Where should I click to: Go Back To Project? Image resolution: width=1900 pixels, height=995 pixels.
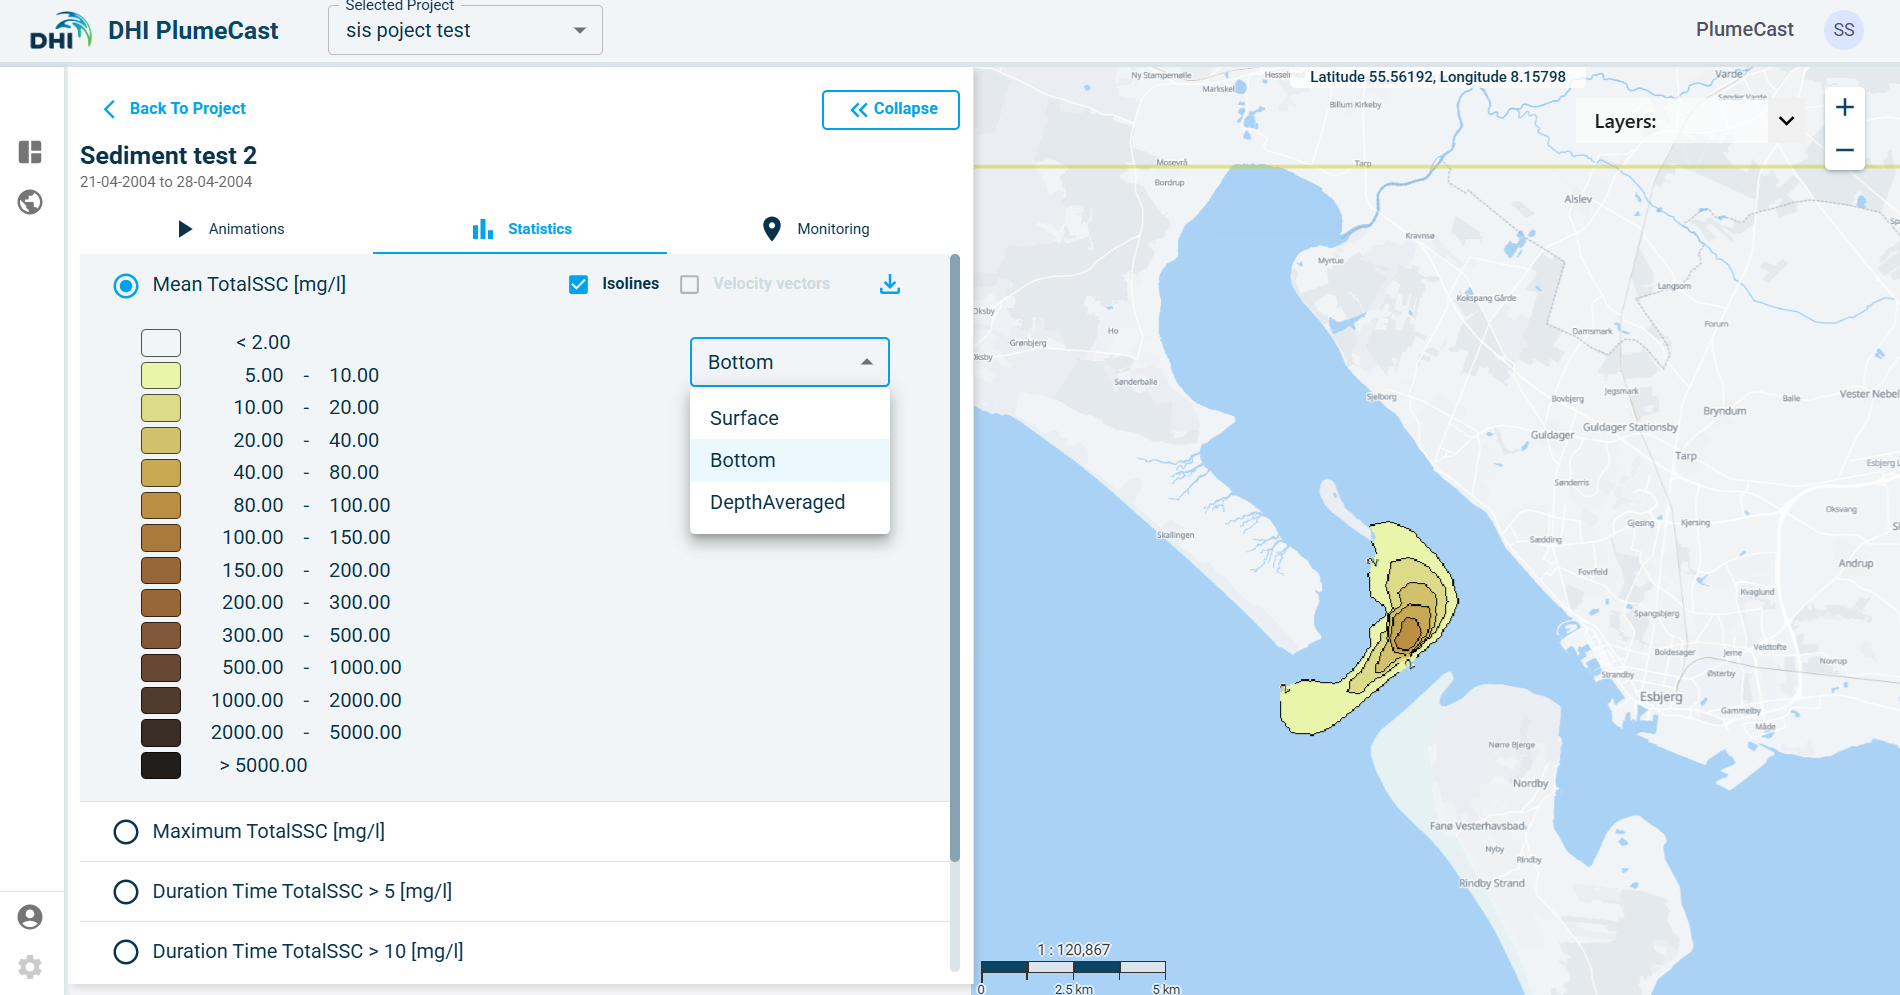coord(175,108)
